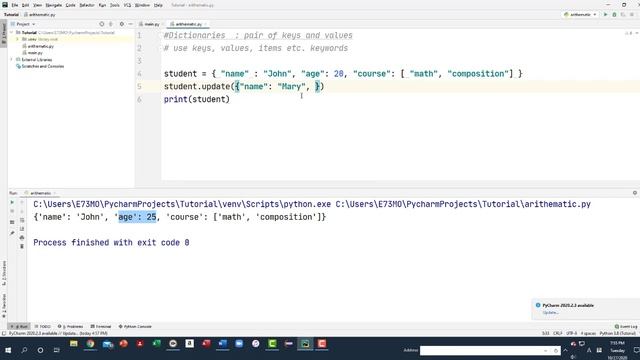Collapse the Tutorial root folder
Viewport: 640px width, 360px height.
[x=11, y=32]
